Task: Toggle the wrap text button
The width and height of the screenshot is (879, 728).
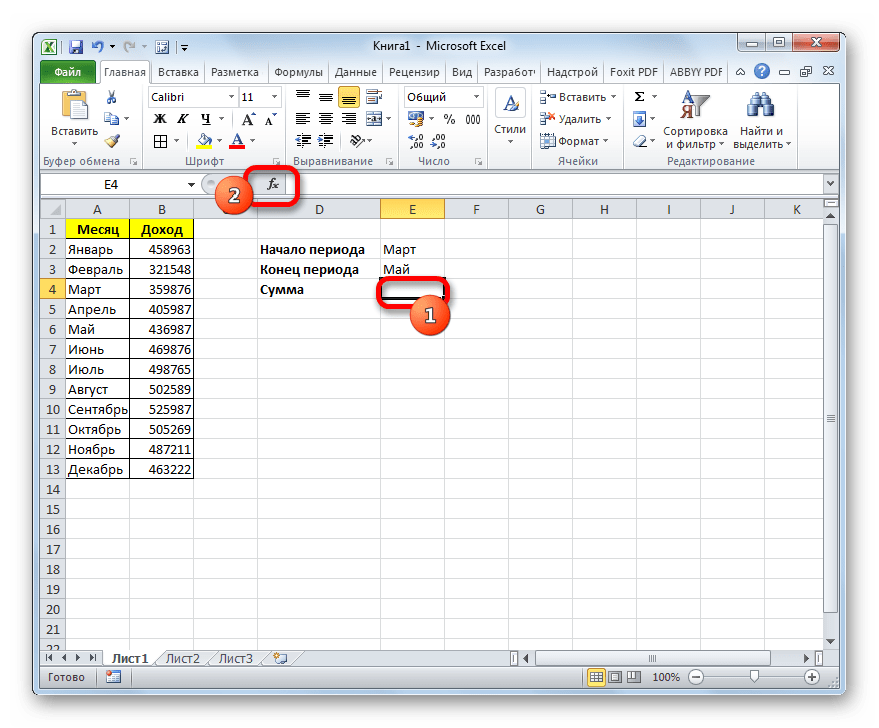Action: point(373,97)
